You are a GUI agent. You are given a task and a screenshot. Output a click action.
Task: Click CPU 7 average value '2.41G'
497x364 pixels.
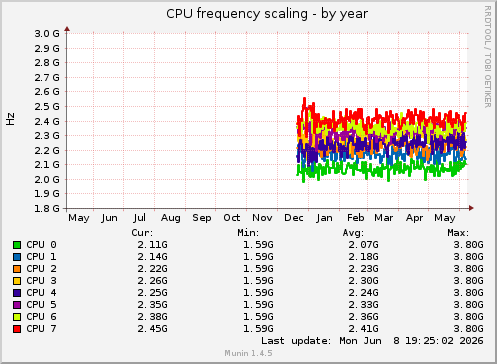point(364,329)
